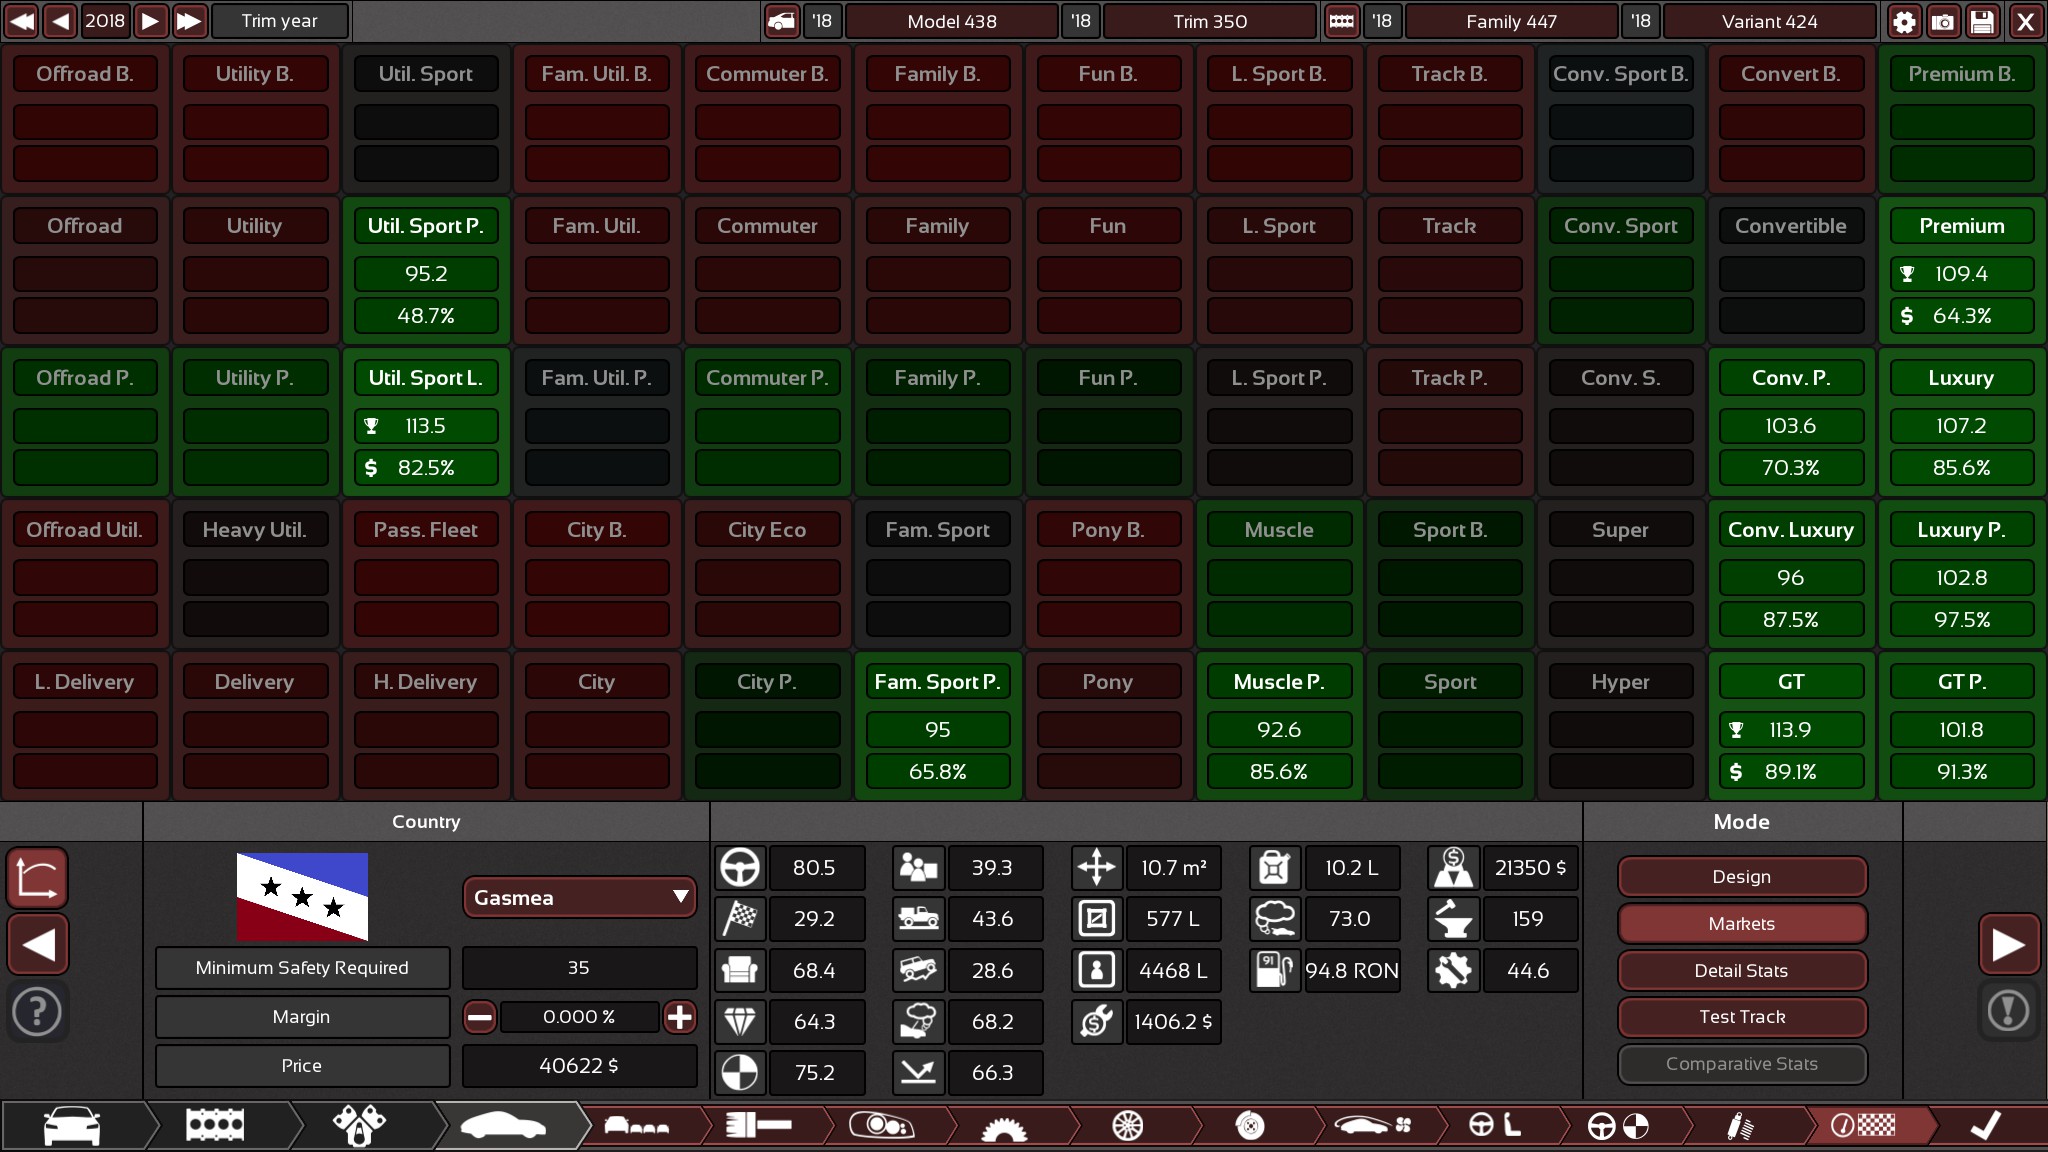The width and height of the screenshot is (2048, 1152).
Task: Select the Fam. Sport P. market tile
Action: (938, 726)
